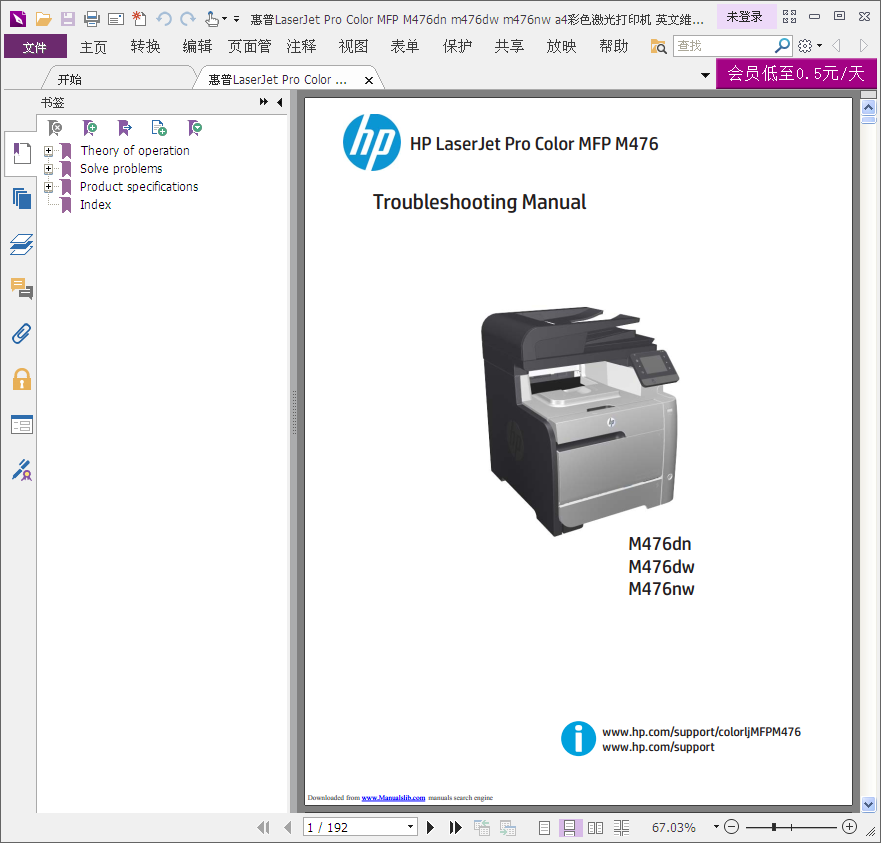Redo the last undone action
The image size is (881, 843).
click(x=188, y=19)
